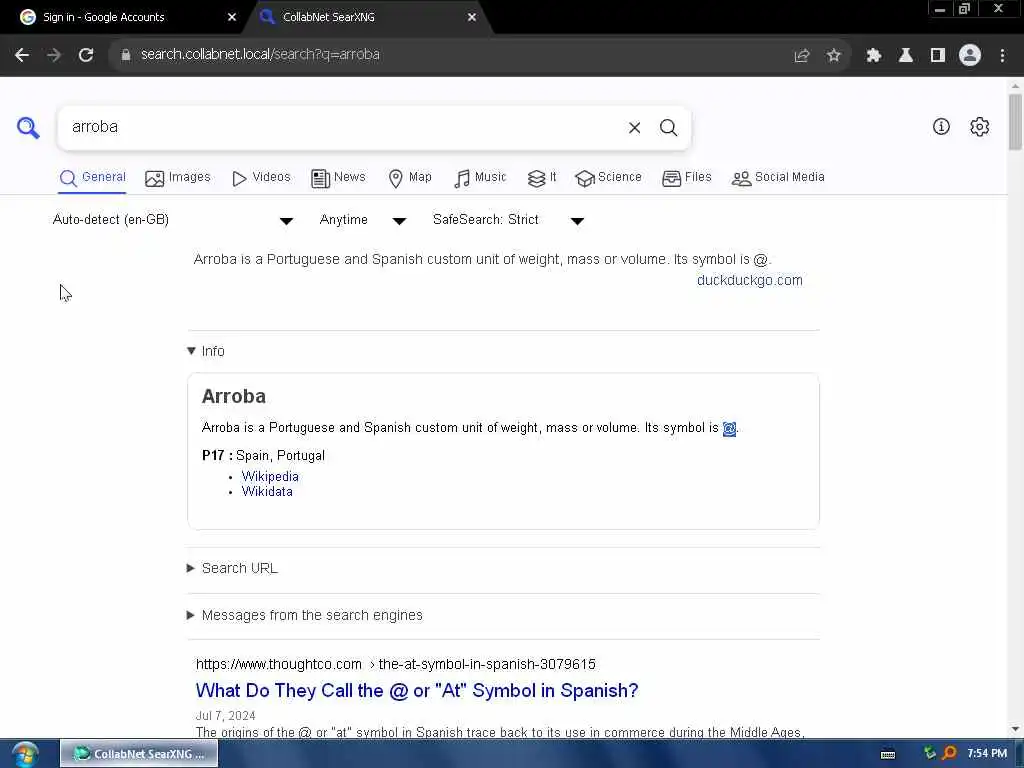
Task: Switch to the Map category
Action: point(410,178)
